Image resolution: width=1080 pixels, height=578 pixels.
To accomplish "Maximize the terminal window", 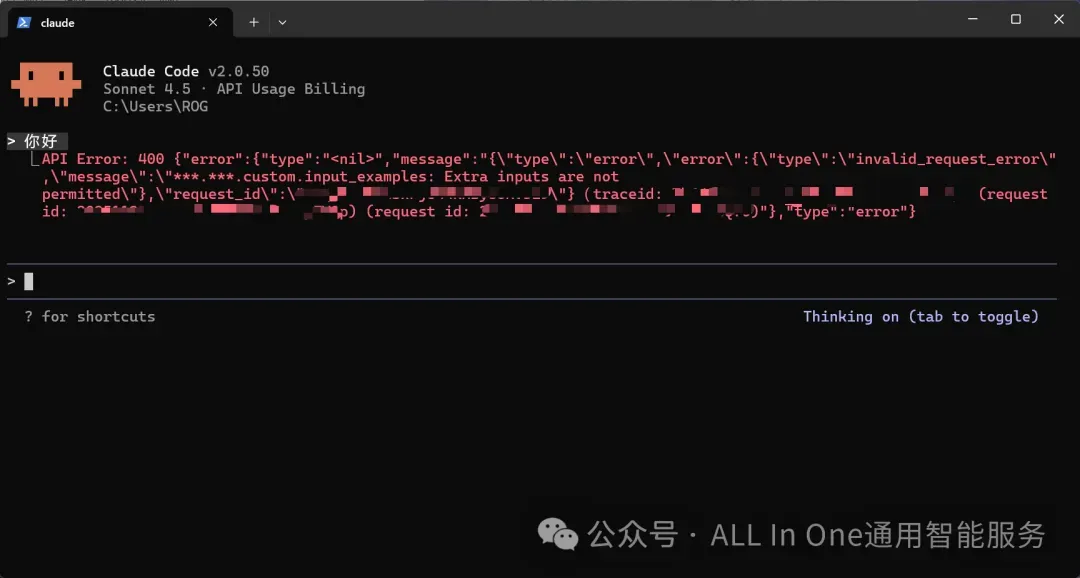I will click(1015, 19).
